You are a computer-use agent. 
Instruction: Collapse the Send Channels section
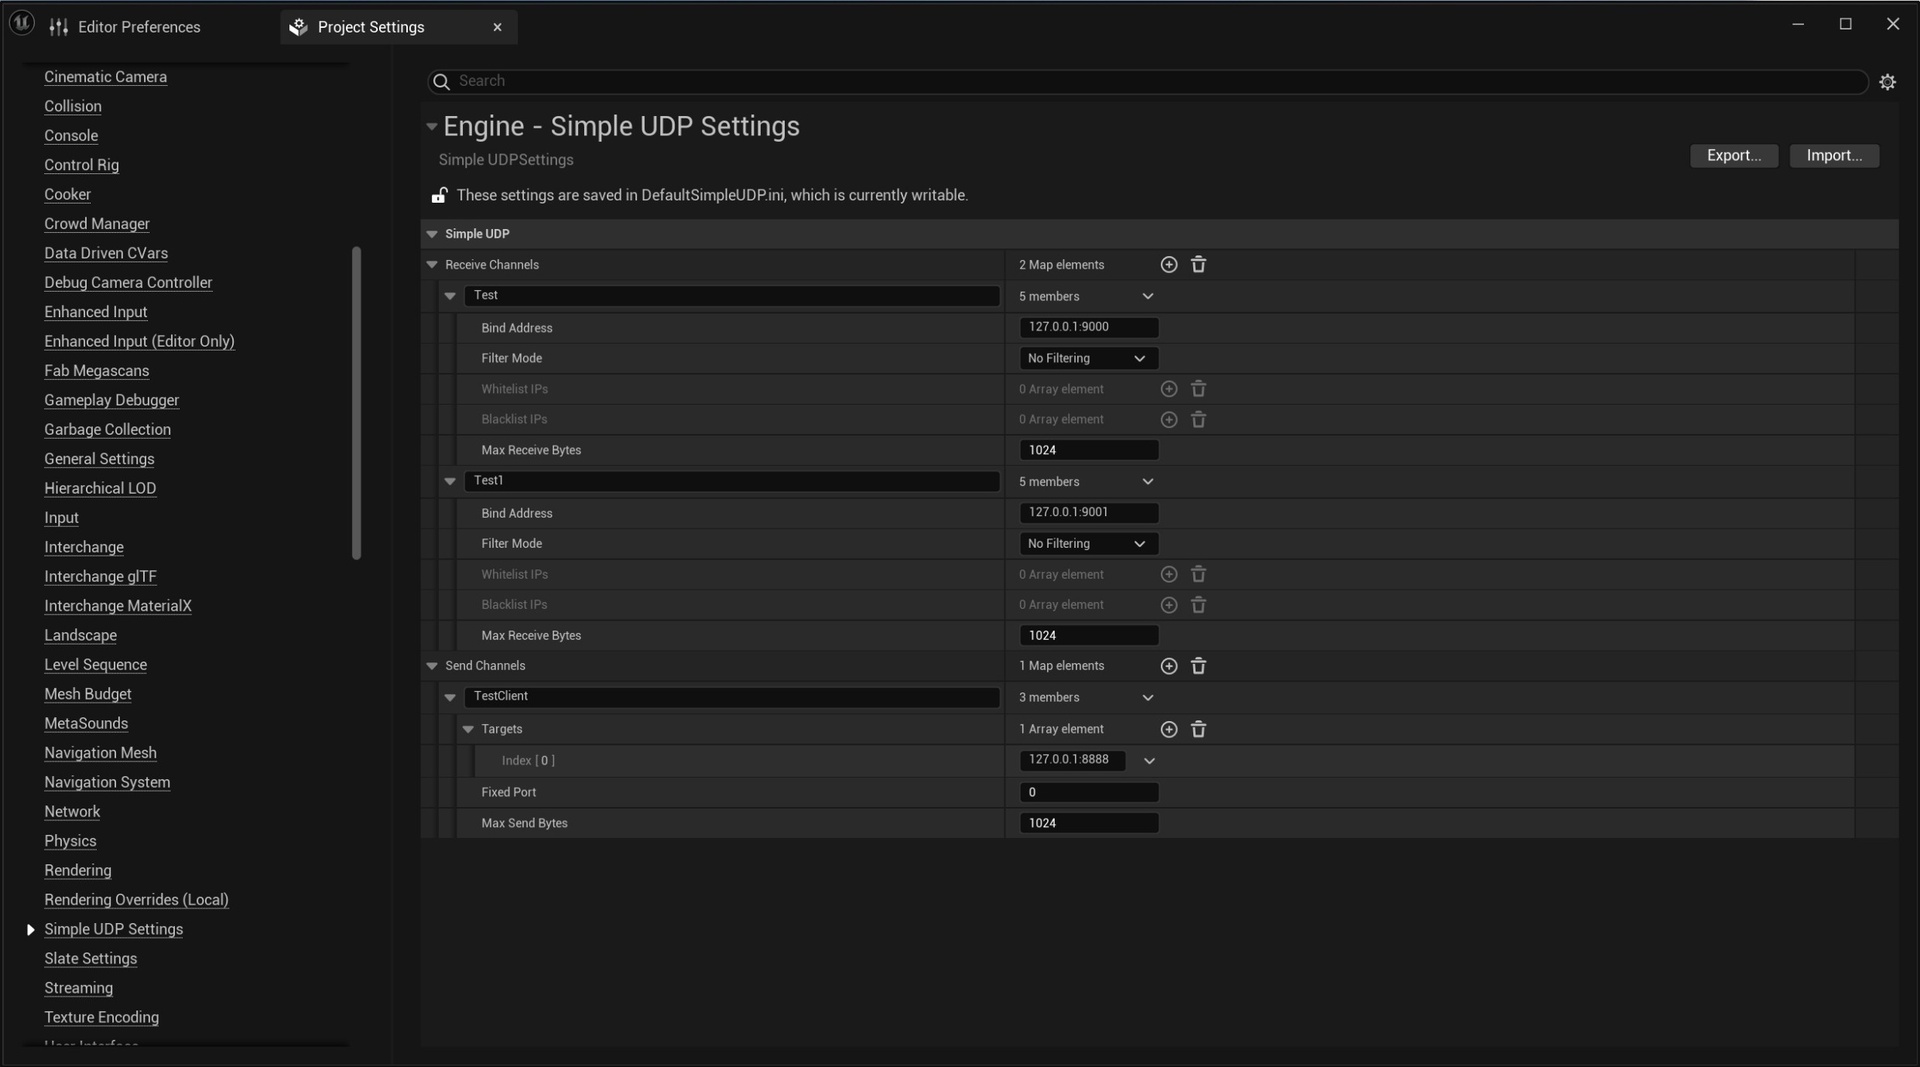tap(432, 666)
